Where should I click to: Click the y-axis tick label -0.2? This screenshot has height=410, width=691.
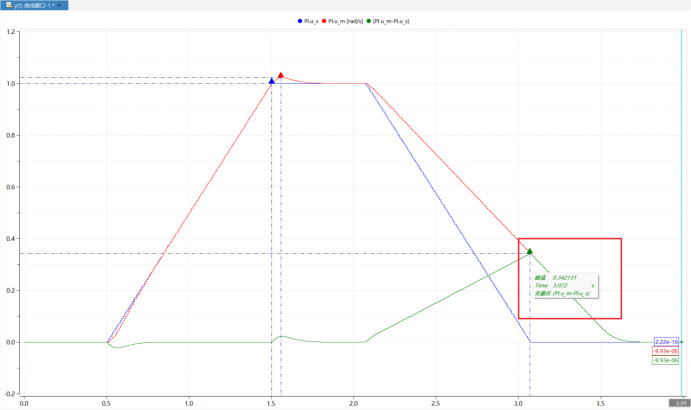pyautogui.click(x=11, y=394)
